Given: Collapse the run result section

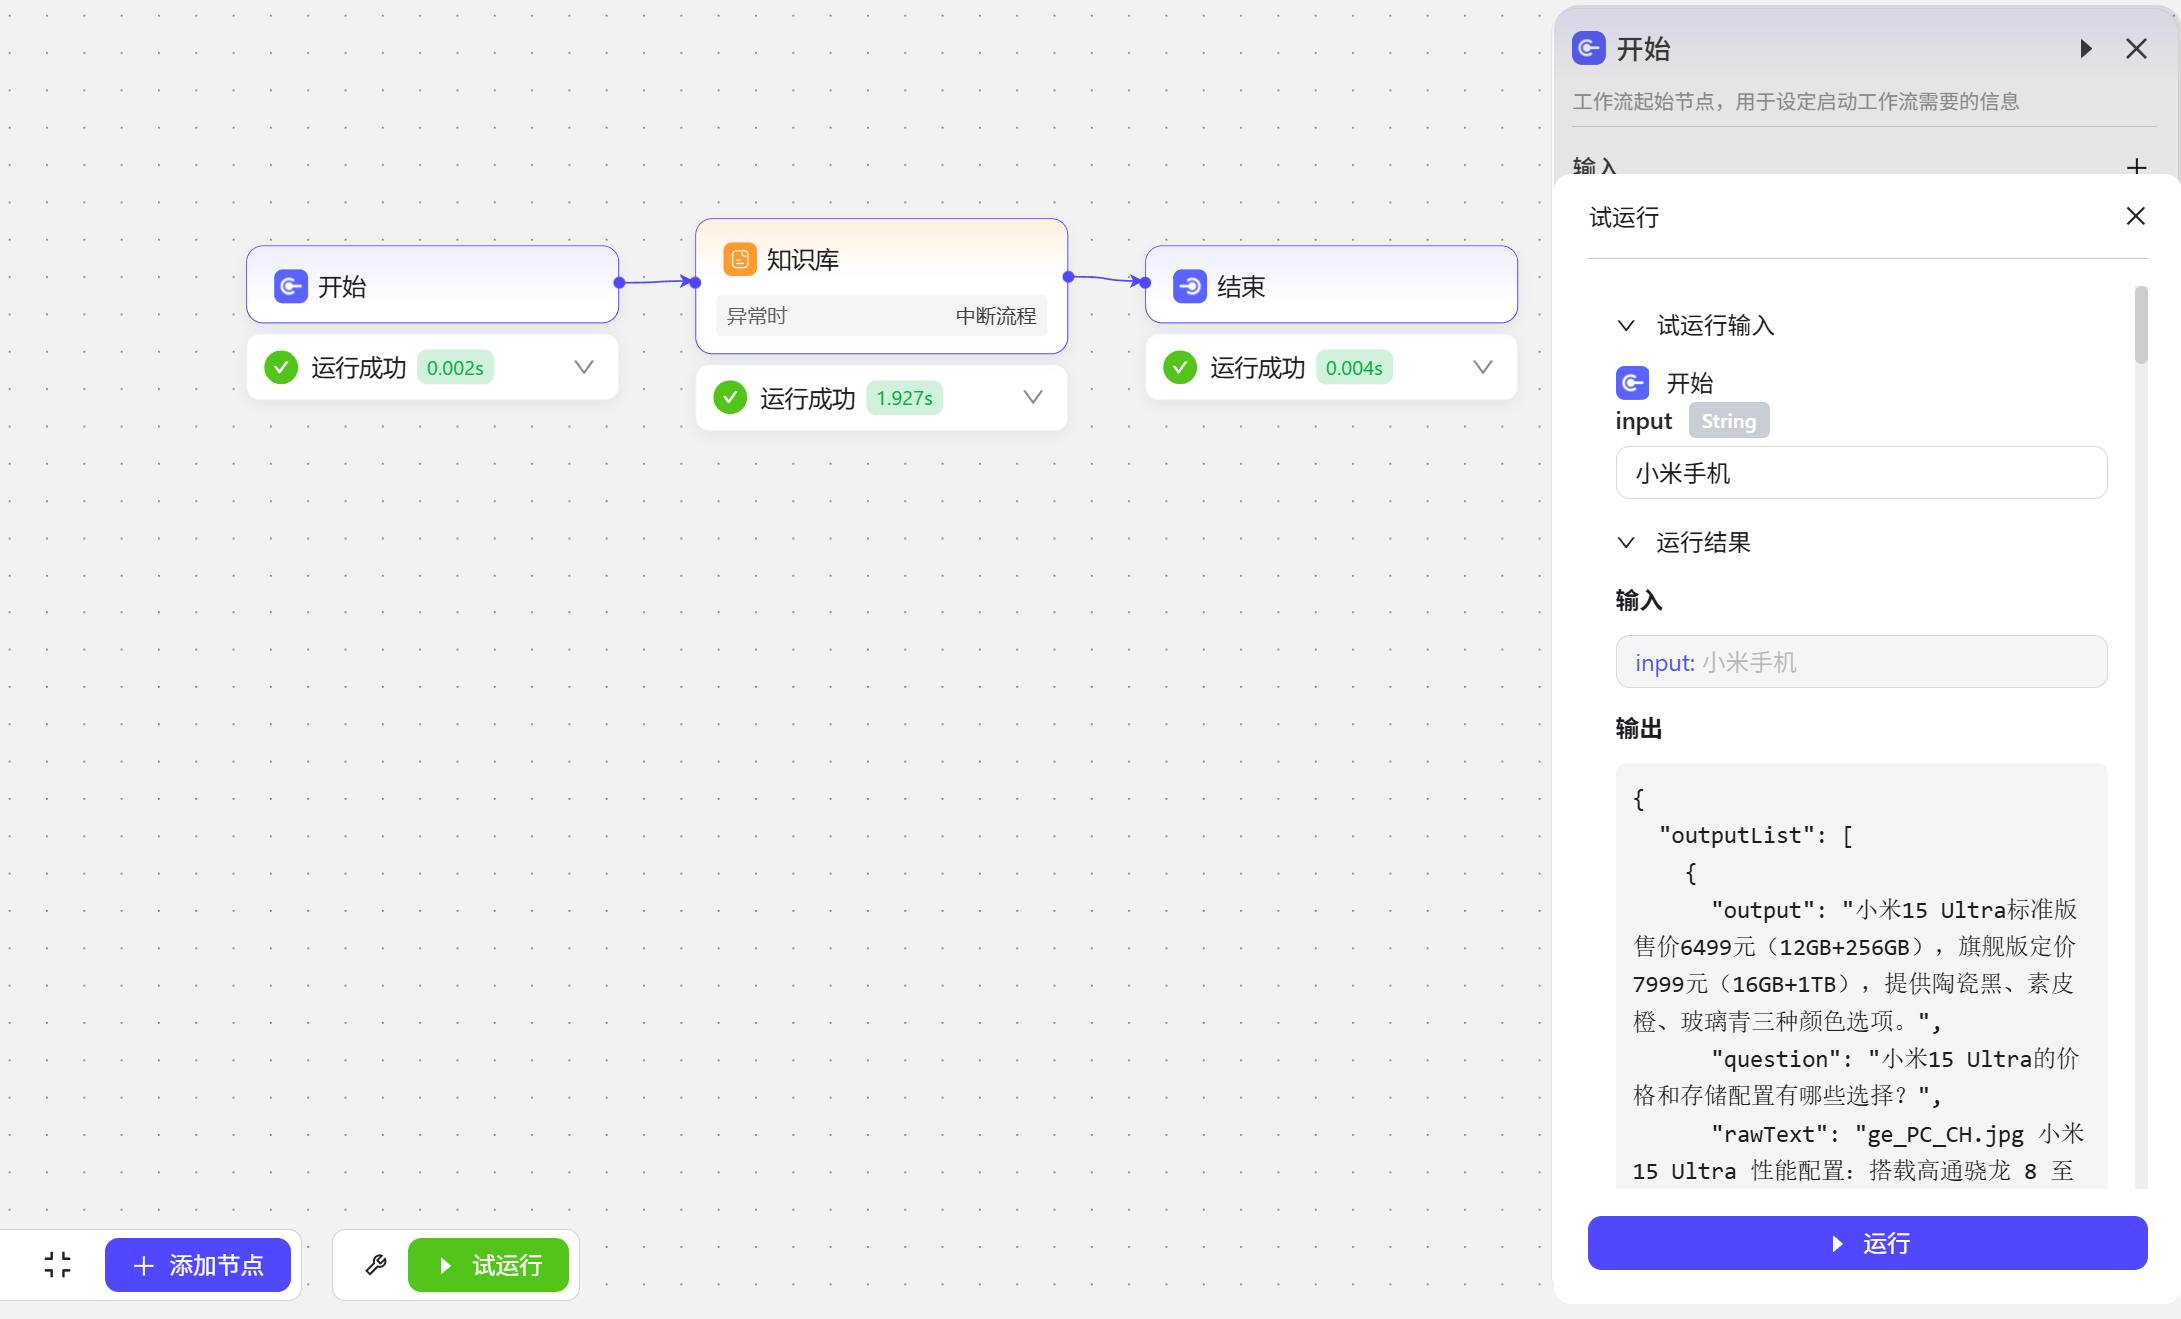Looking at the screenshot, I should coord(1627,543).
